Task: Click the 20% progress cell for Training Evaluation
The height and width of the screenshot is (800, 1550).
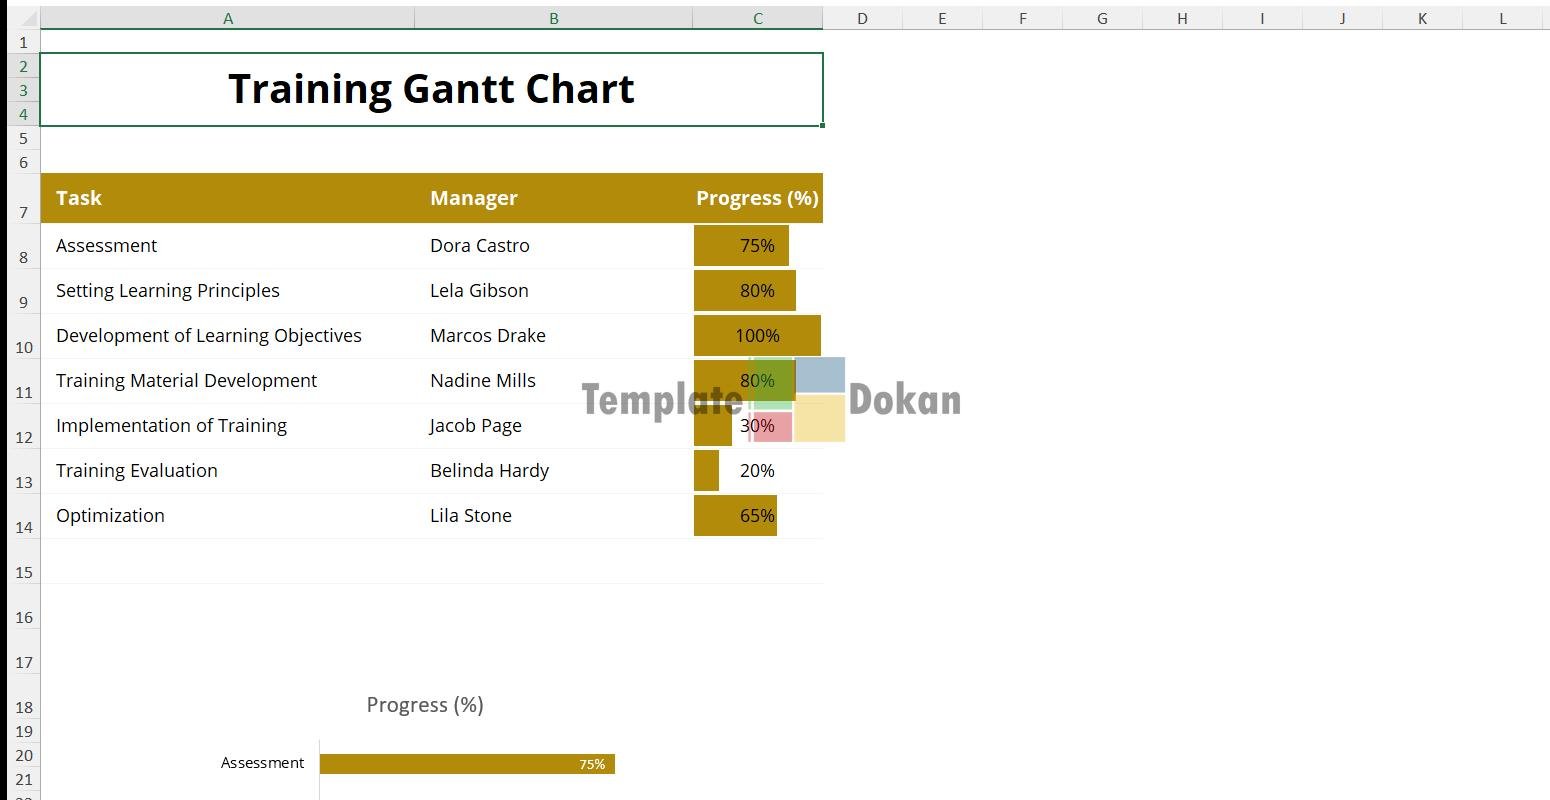Action: 757,471
